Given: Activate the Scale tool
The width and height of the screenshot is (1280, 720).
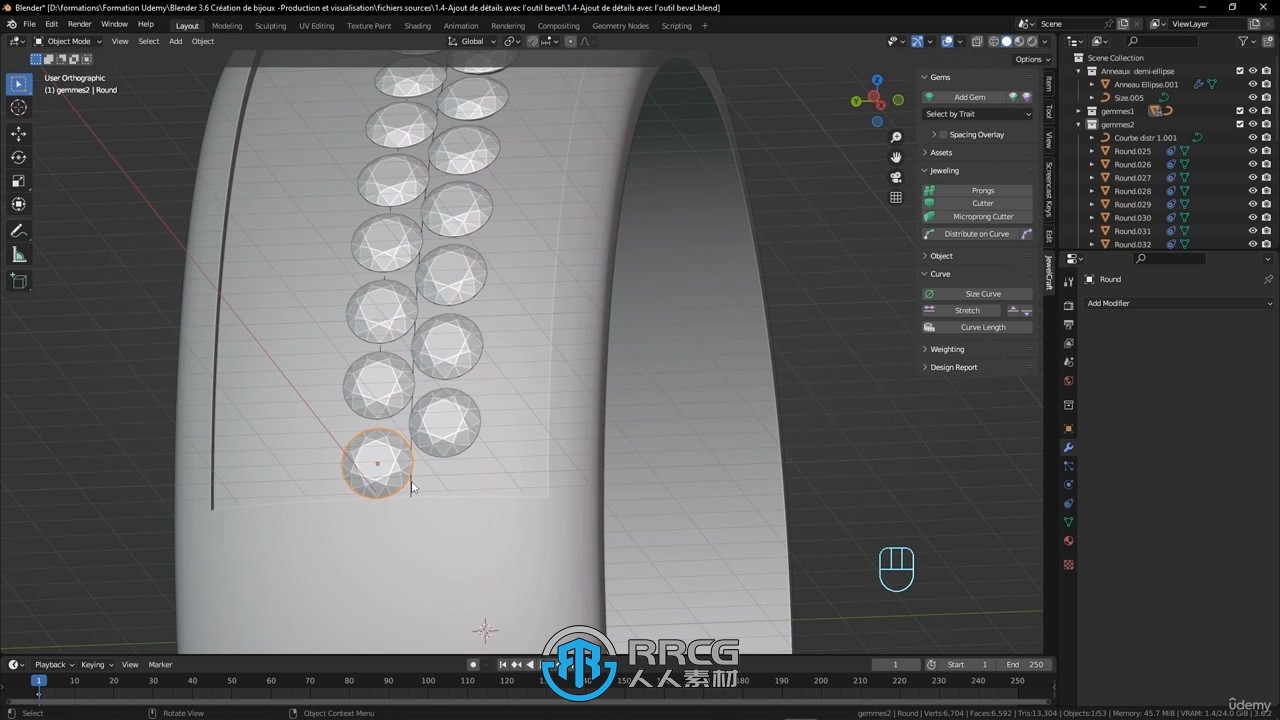Looking at the screenshot, I should point(18,181).
